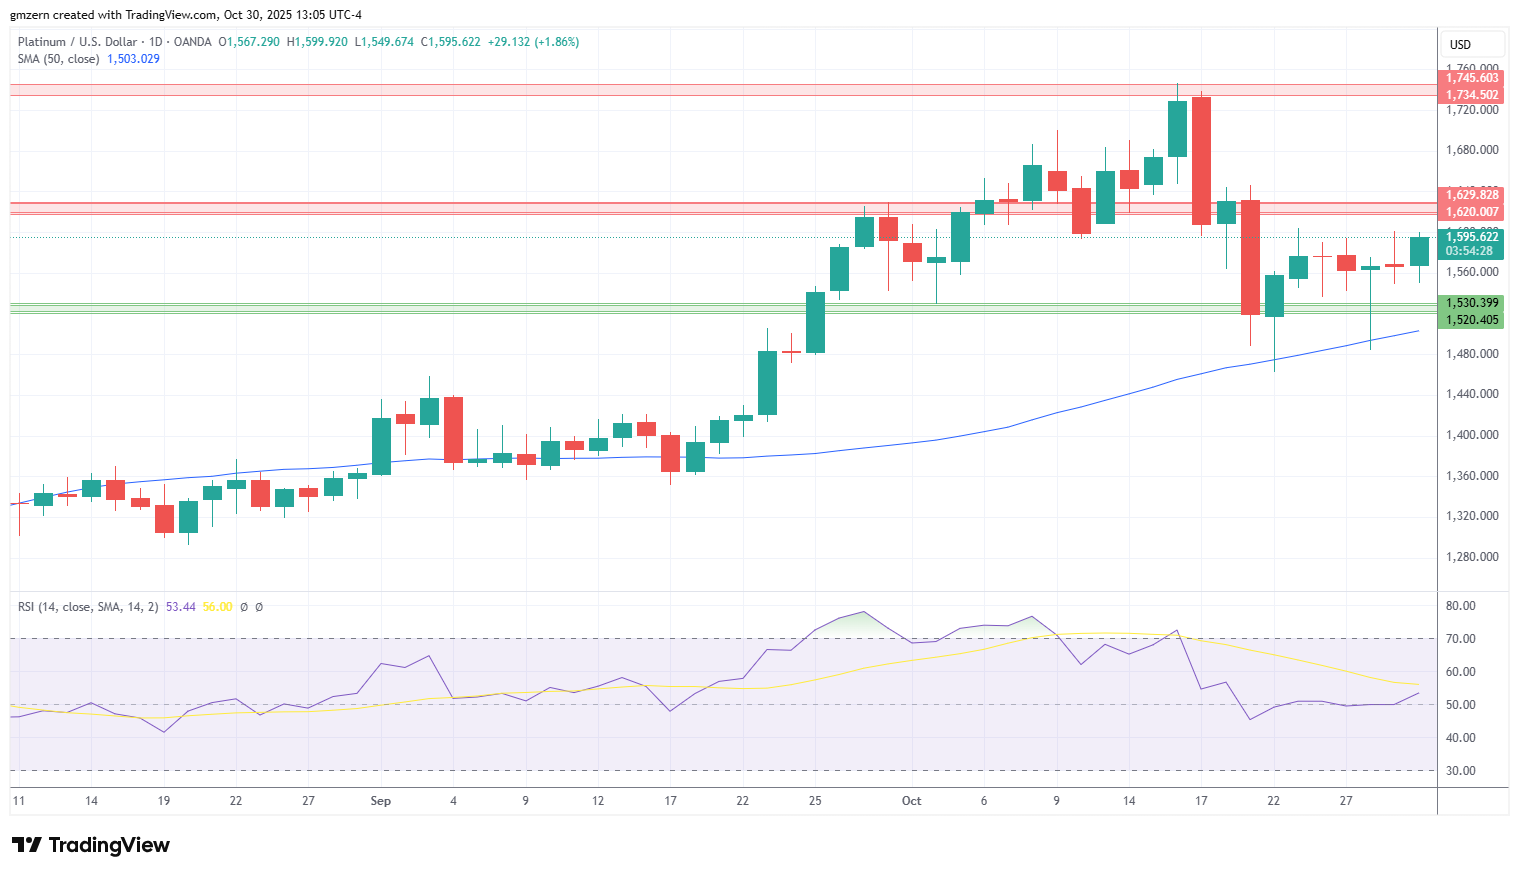This screenshot has width=1519, height=875.
Task: Click the 1,734.502 red price label
Action: 1472,95
